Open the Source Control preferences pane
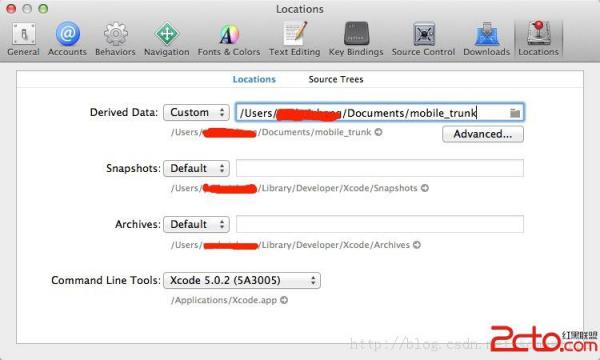 point(423,39)
